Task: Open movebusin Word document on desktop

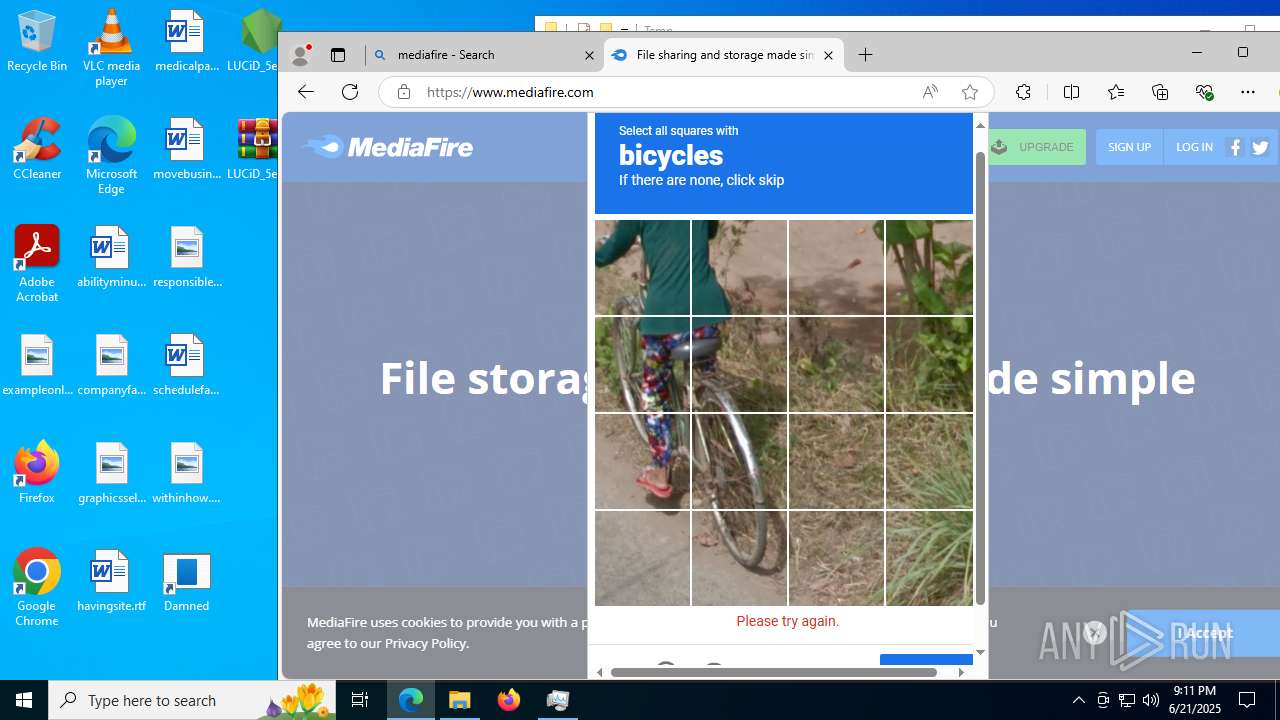Action: coord(186,150)
